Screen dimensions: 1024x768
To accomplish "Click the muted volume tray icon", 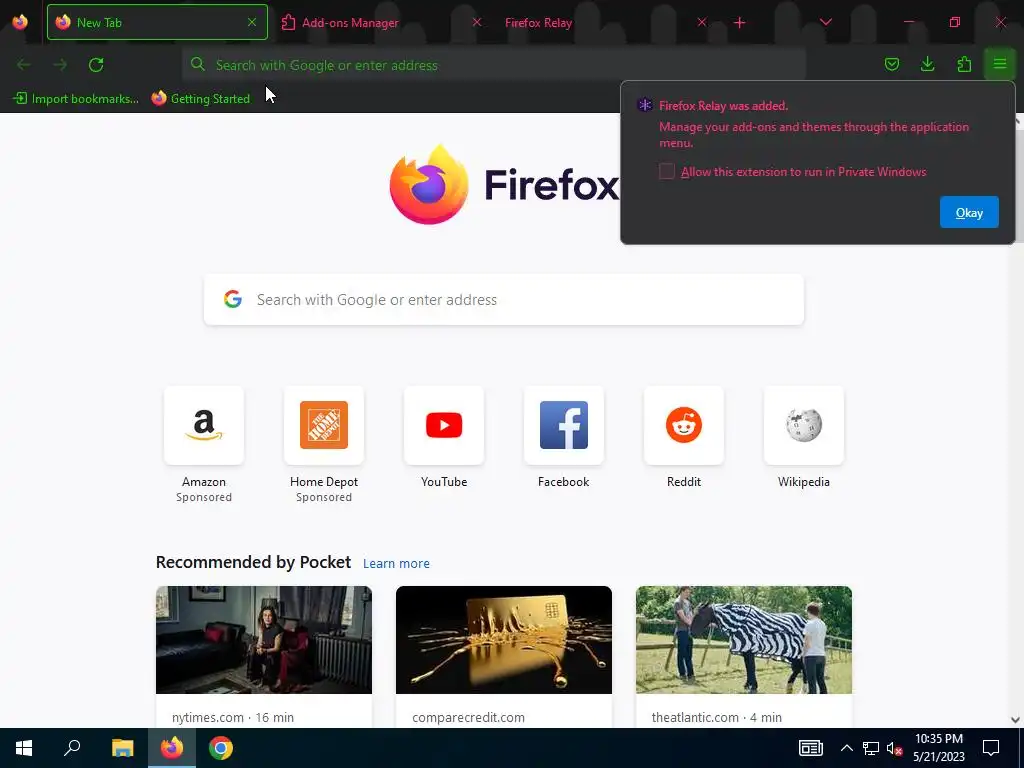I will [894, 748].
